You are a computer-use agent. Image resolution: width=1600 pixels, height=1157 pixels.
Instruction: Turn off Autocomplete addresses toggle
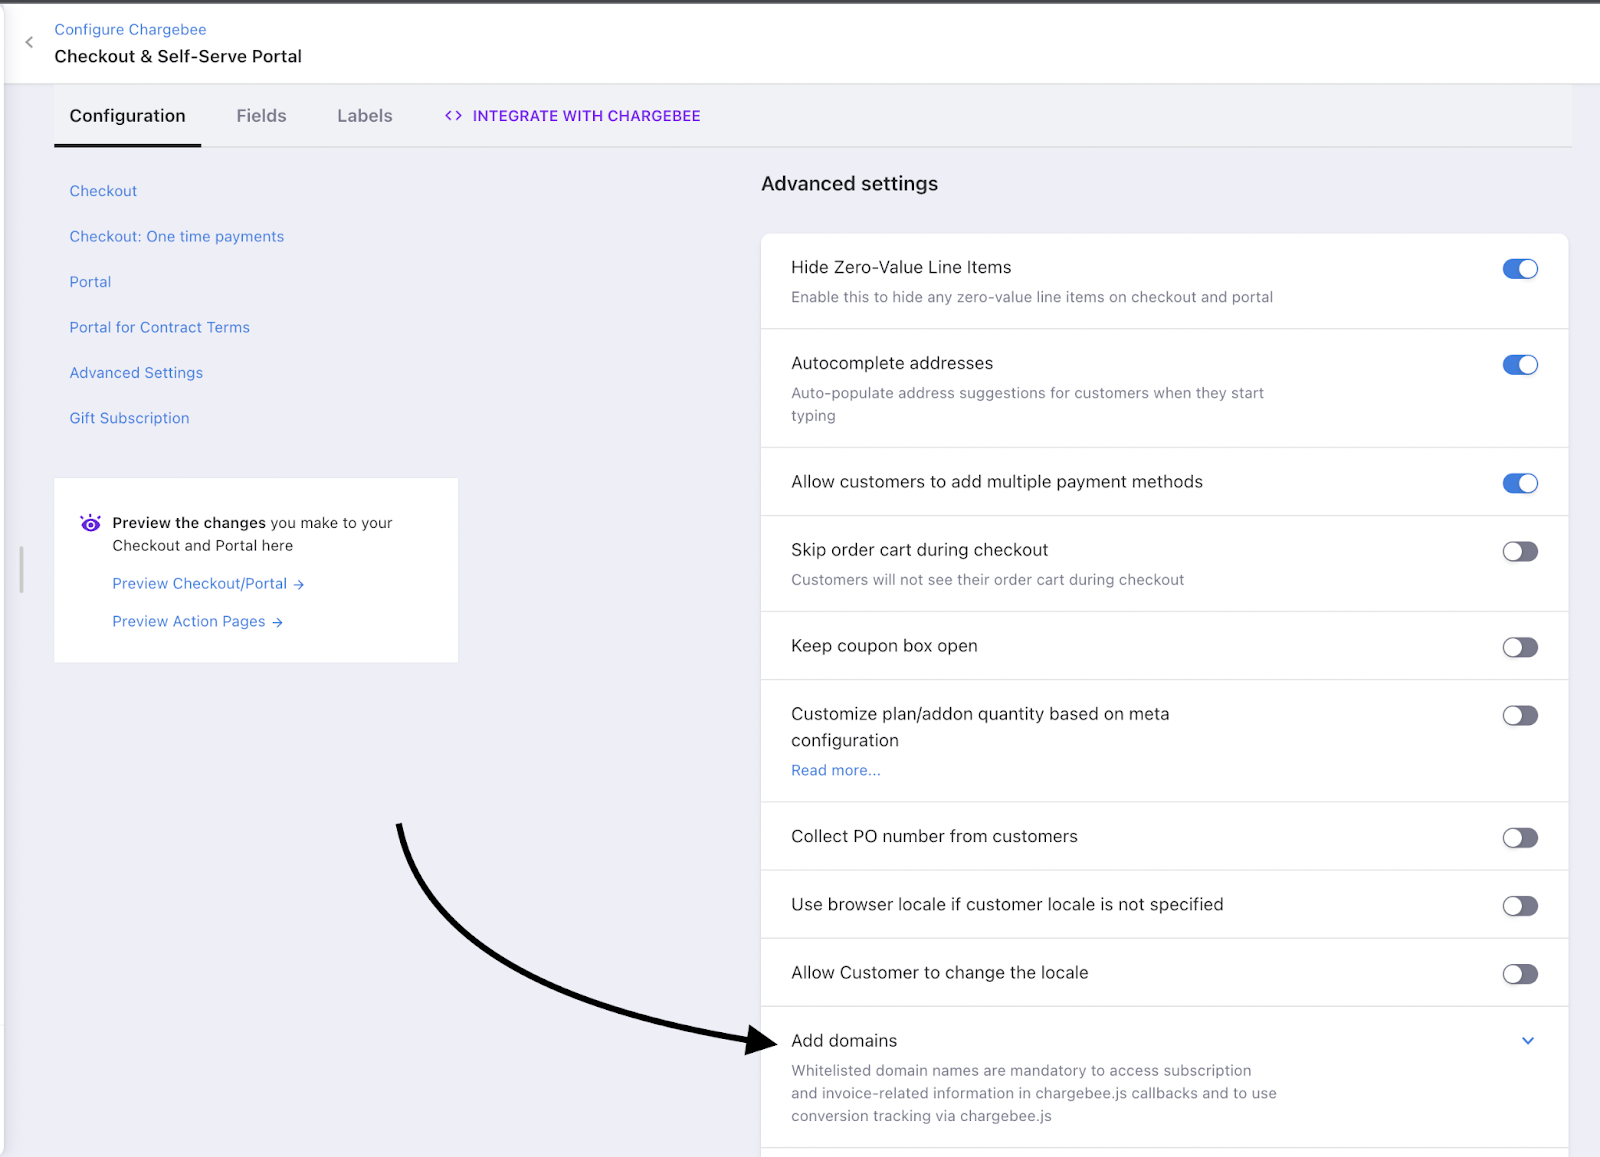coord(1520,365)
